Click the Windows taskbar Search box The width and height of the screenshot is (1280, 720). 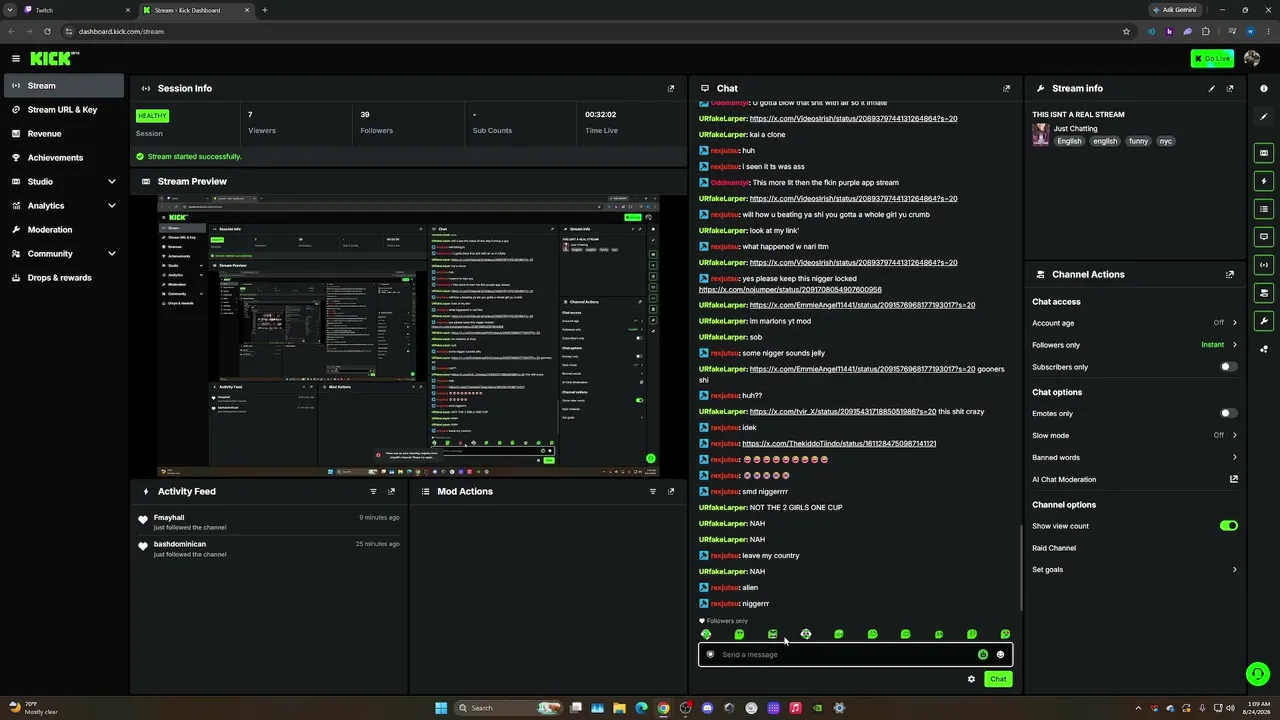pyautogui.click(x=508, y=708)
